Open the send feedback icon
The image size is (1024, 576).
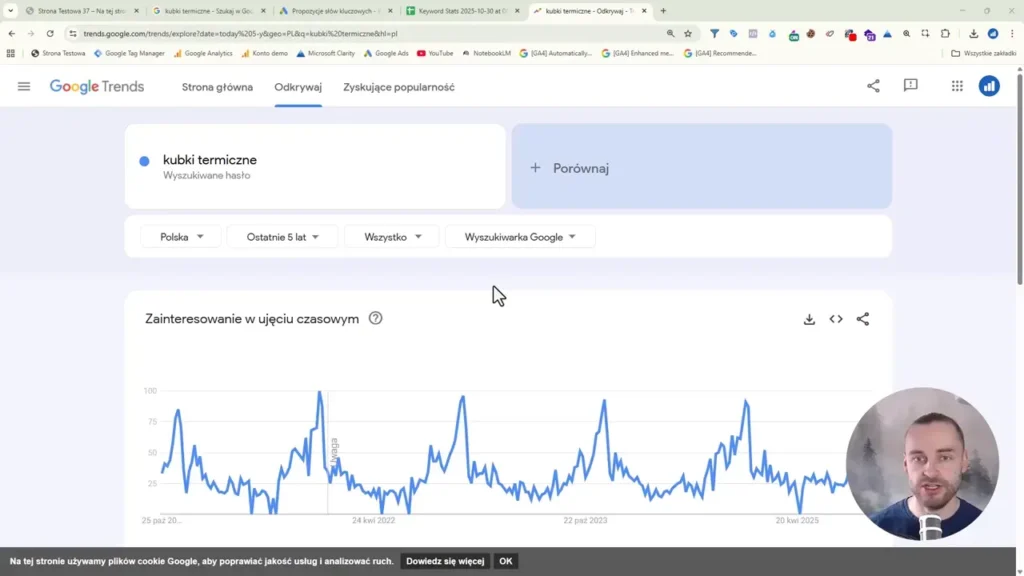(910, 86)
